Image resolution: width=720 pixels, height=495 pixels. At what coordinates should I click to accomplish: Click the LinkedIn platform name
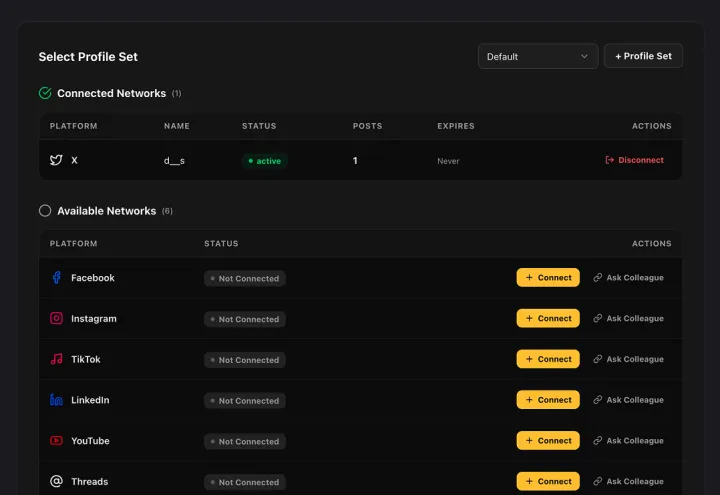(x=90, y=400)
